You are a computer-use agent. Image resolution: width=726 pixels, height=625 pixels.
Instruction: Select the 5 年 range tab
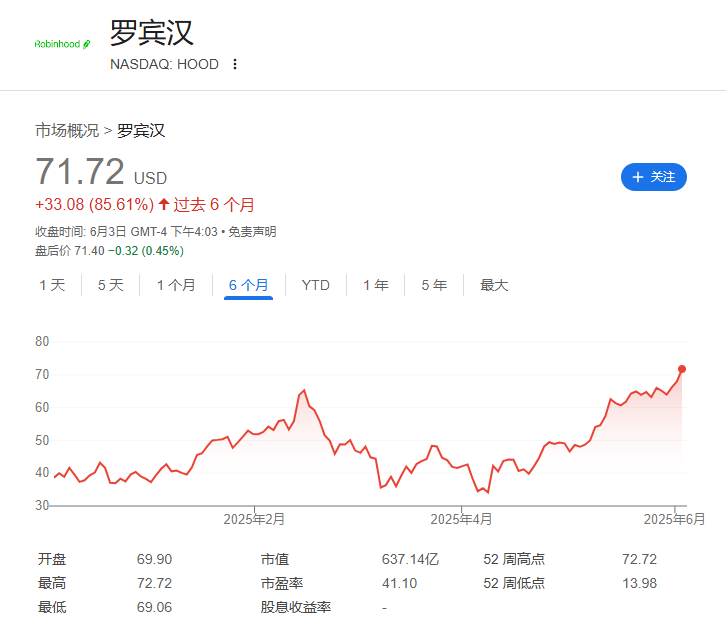coord(434,285)
